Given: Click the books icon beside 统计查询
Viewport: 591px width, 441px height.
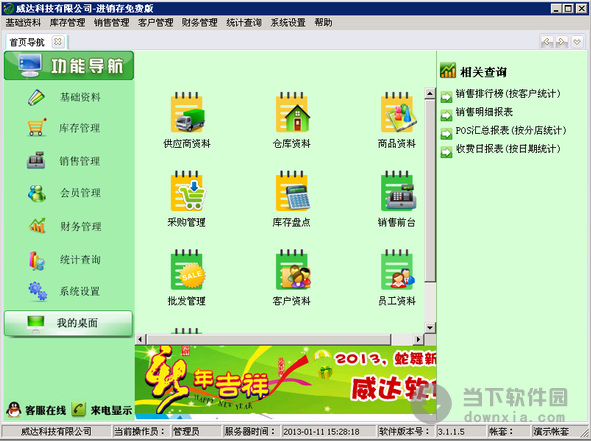Looking at the screenshot, I should (37, 260).
